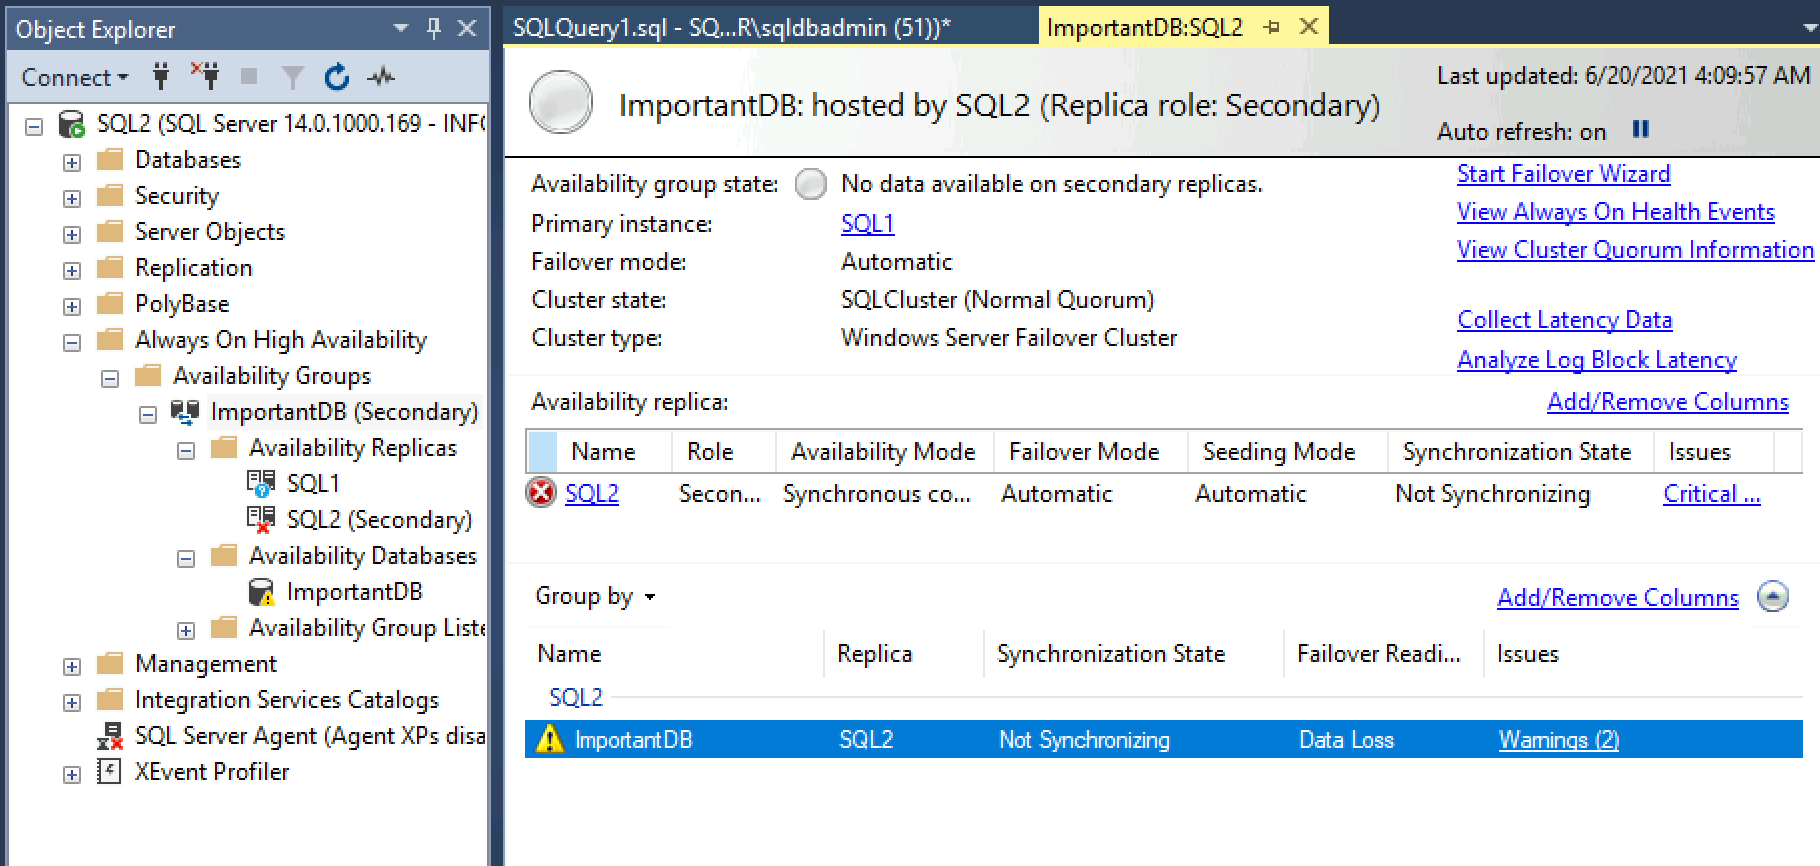Auto-hide Object Explorer with pin icon
Image resolution: width=1820 pixels, height=866 pixels.
coord(434,28)
